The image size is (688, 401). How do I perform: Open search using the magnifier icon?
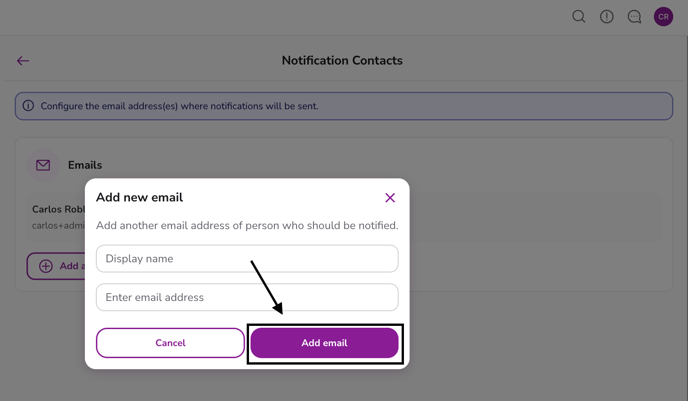pos(579,16)
